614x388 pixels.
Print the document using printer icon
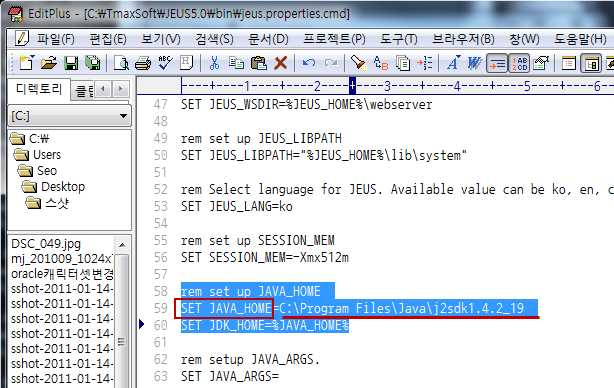click(143, 63)
